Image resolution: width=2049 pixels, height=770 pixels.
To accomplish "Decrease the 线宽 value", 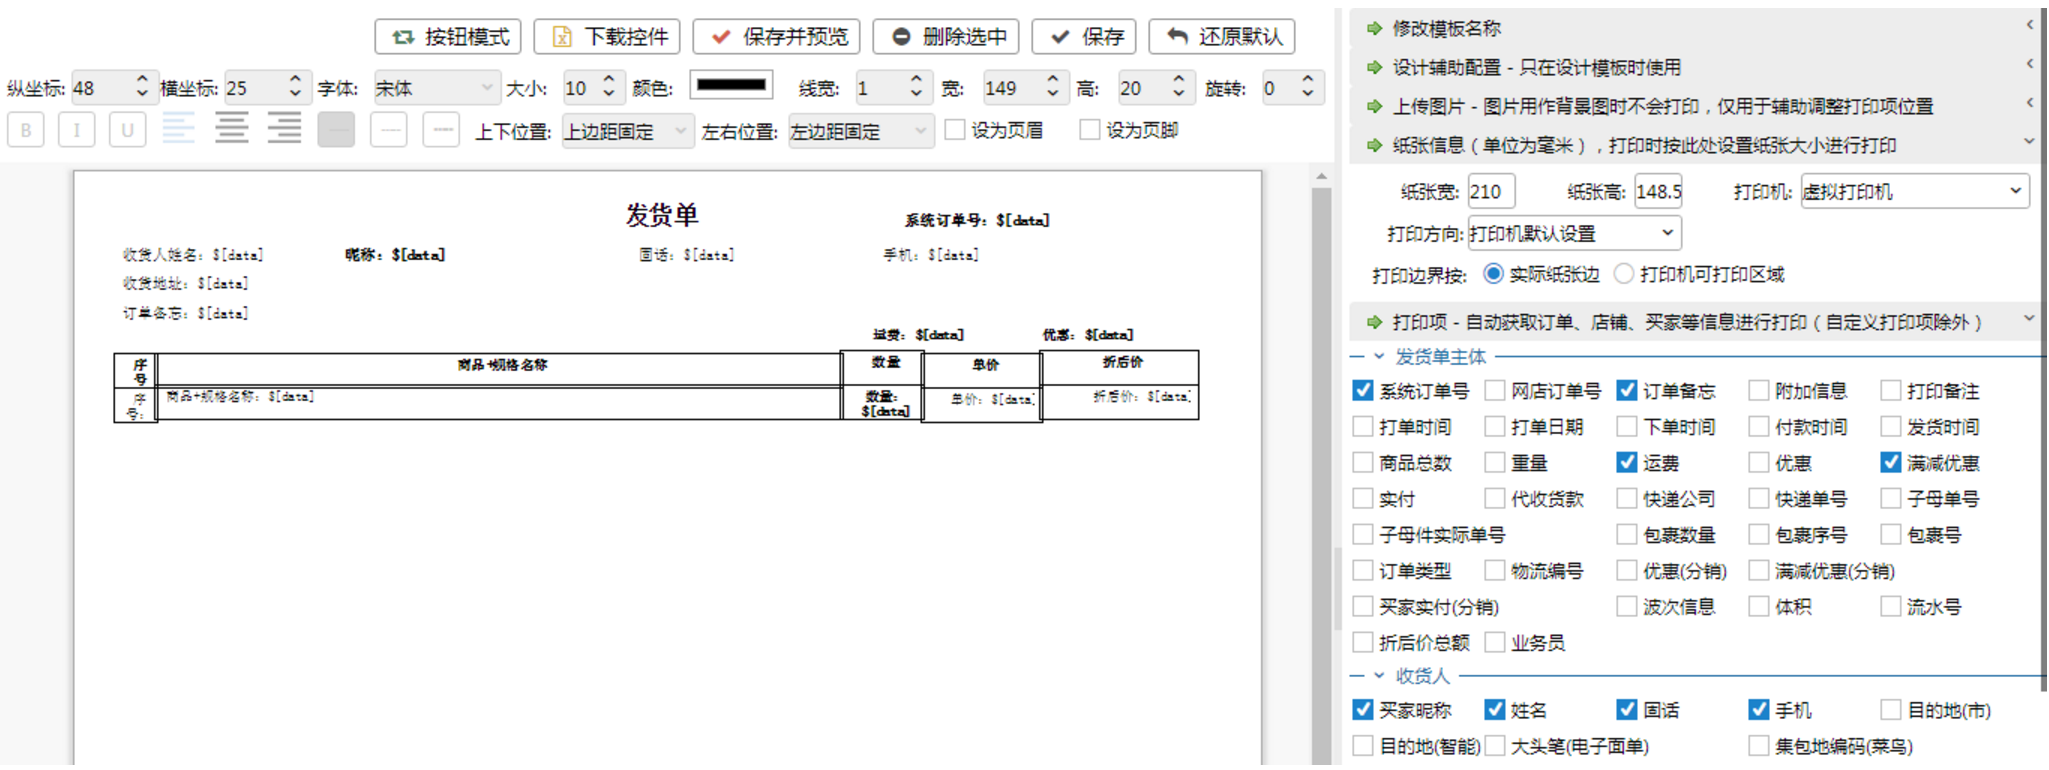I will tap(916, 96).
